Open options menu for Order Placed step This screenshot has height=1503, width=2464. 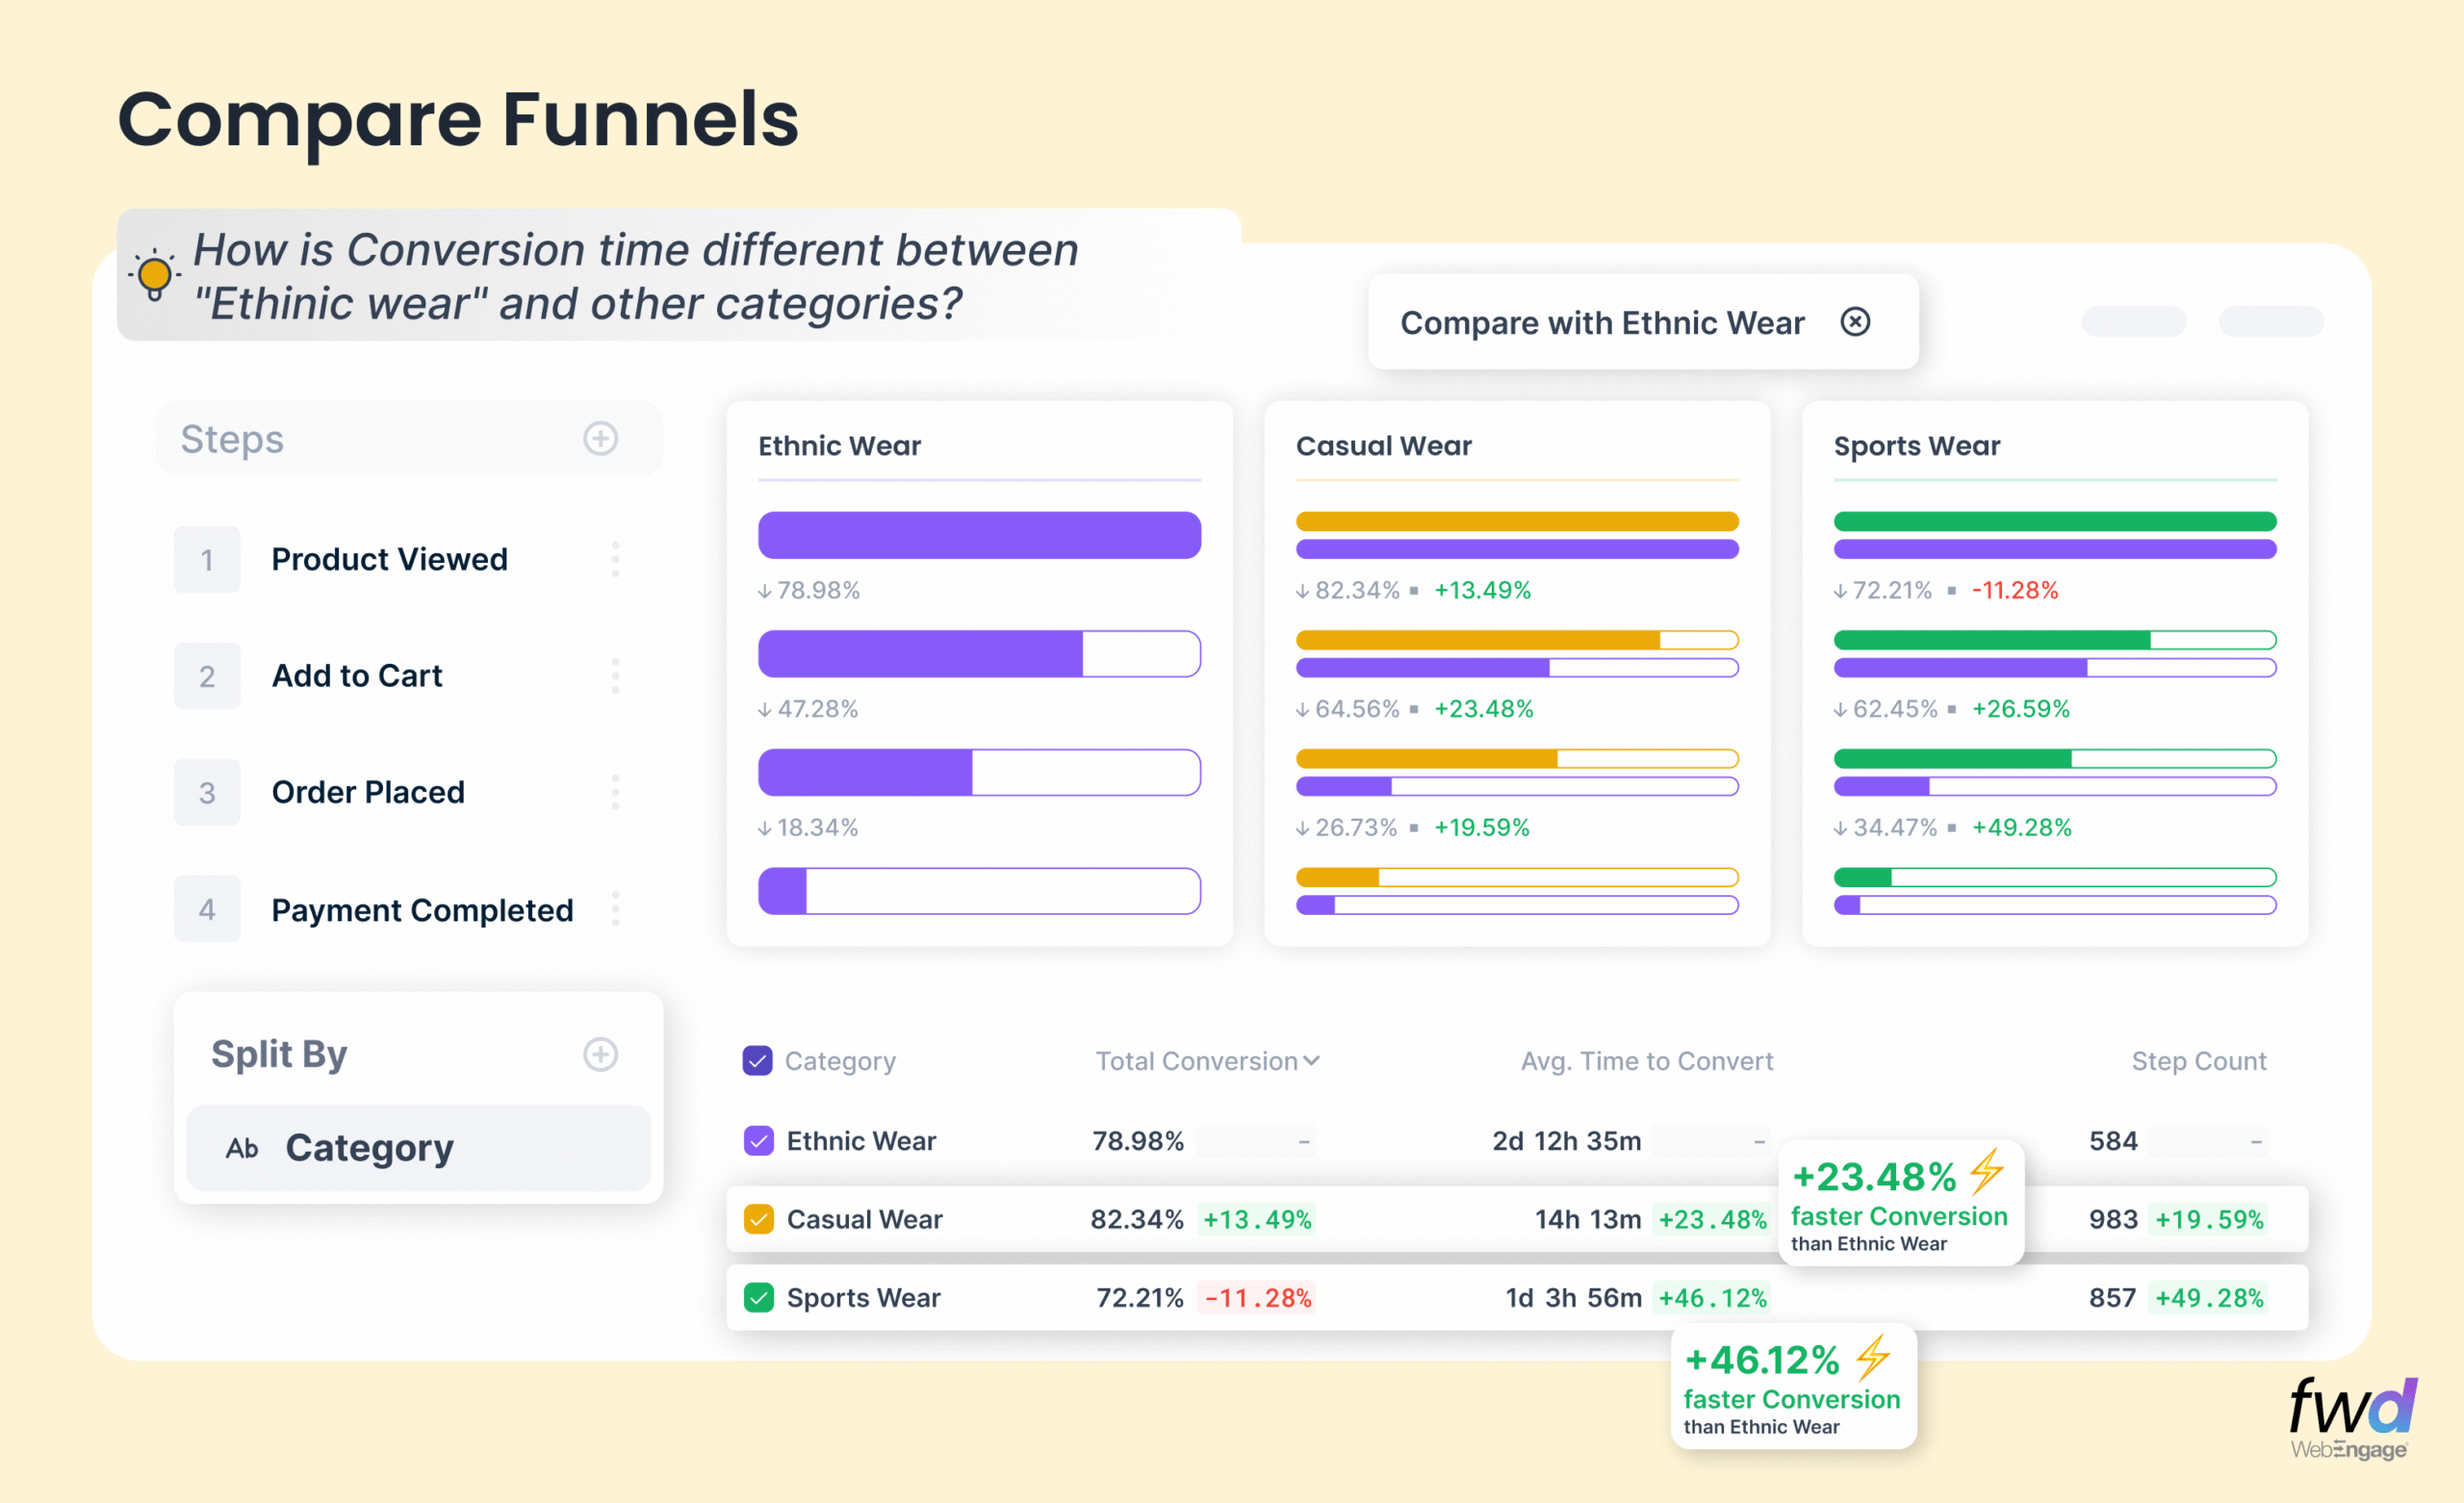click(615, 792)
